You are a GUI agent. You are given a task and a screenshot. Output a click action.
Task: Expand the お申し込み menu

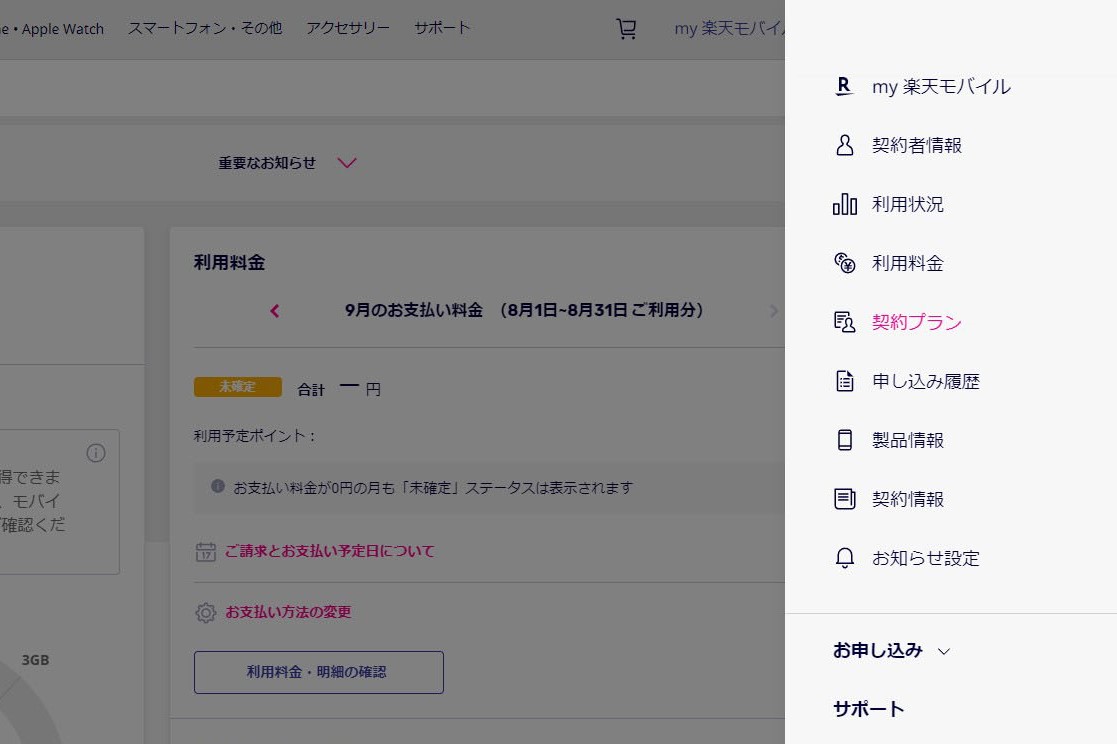coord(889,649)
